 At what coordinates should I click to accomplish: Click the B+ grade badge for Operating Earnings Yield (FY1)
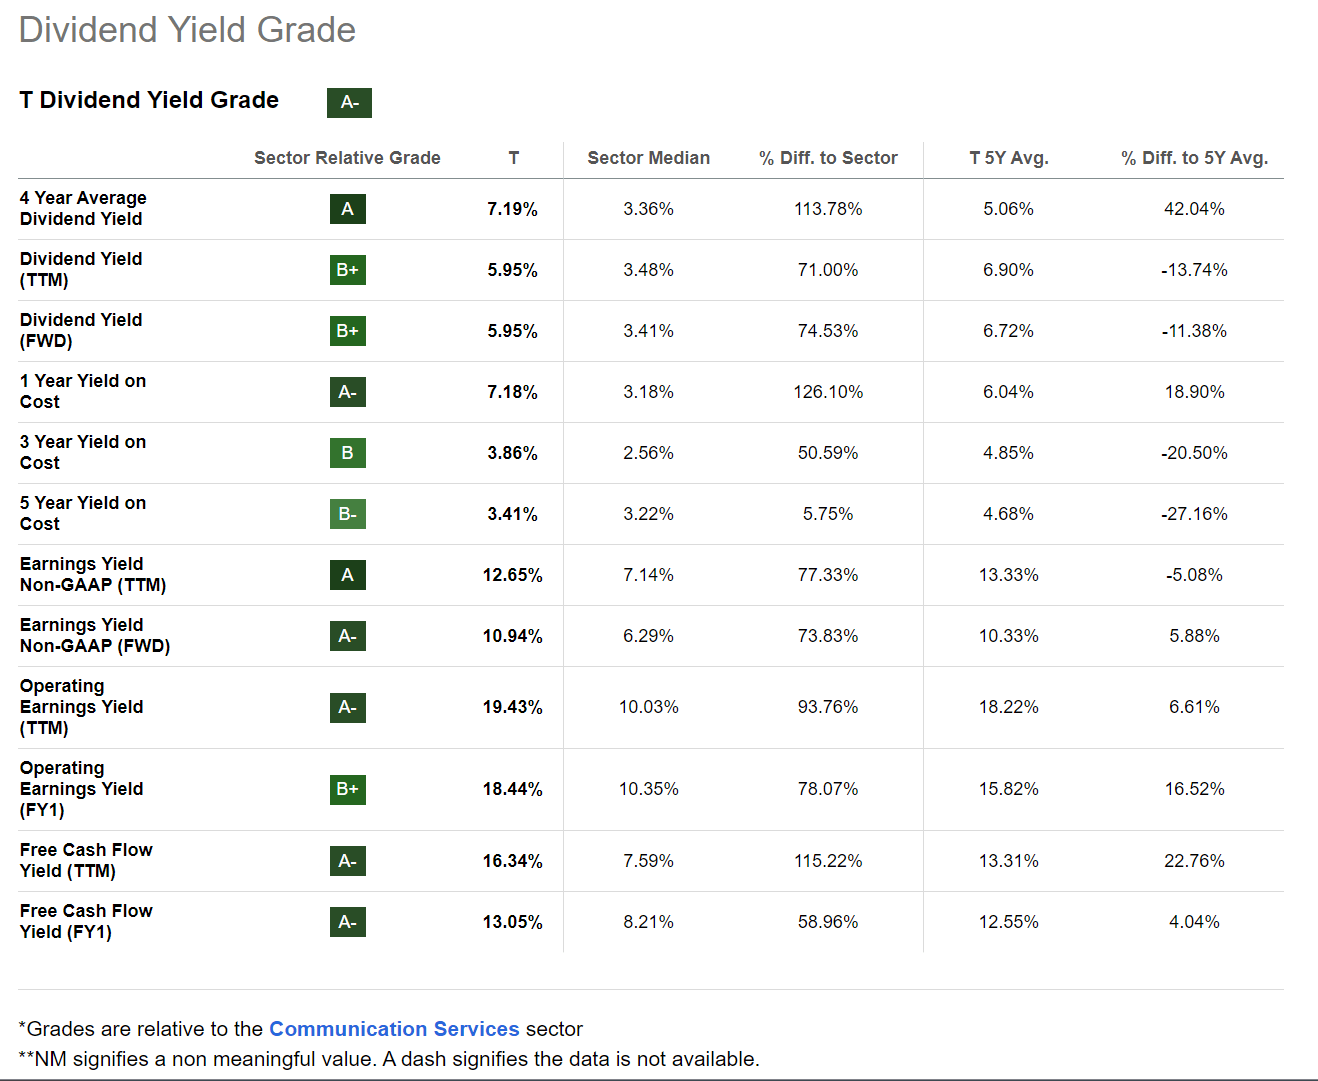347,789
